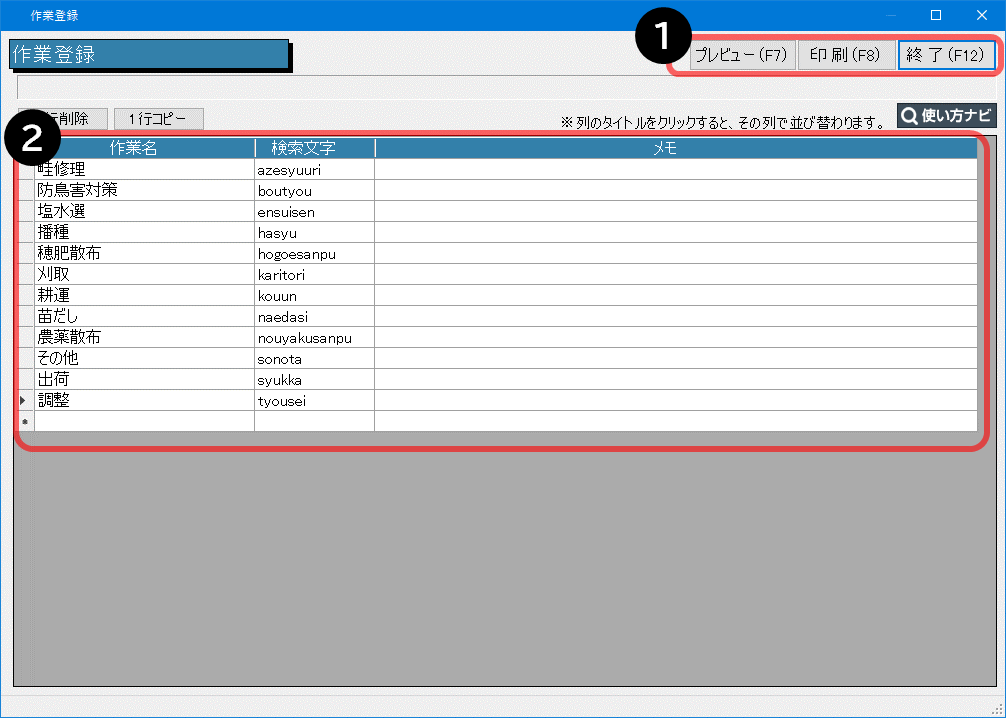Select the row header for 調整
1006x718 pixels.
[x=25, y=401]
